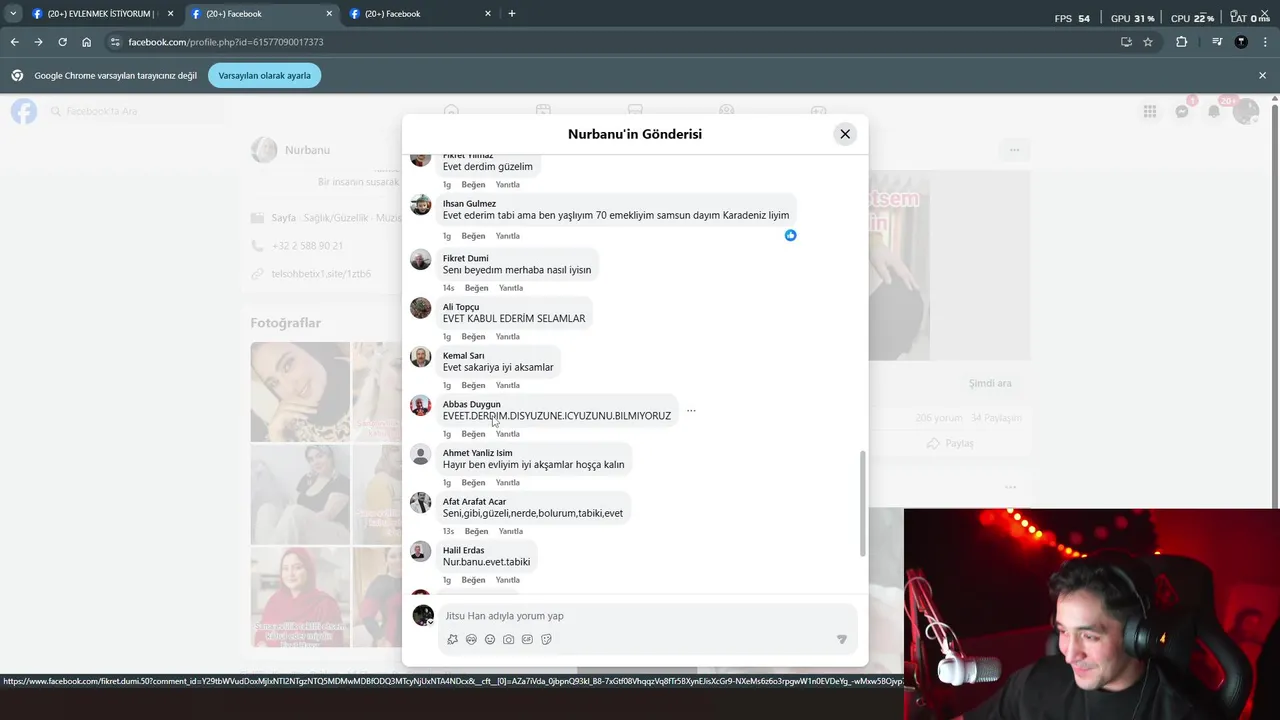
Task: Reply to Ali Topçu's comment with Yanıtla
Action: tap(507, 337)
